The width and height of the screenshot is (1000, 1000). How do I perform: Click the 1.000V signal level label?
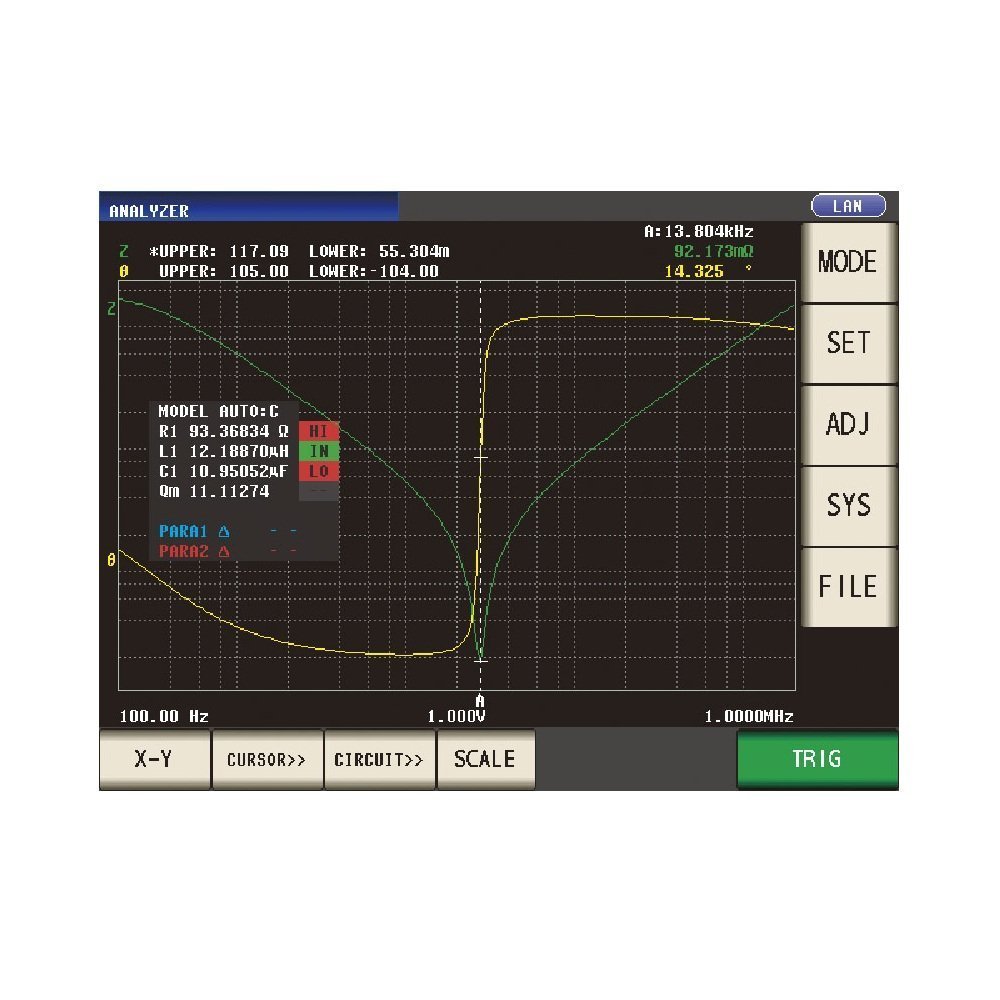pyautogui.click(x=456, y=717)
